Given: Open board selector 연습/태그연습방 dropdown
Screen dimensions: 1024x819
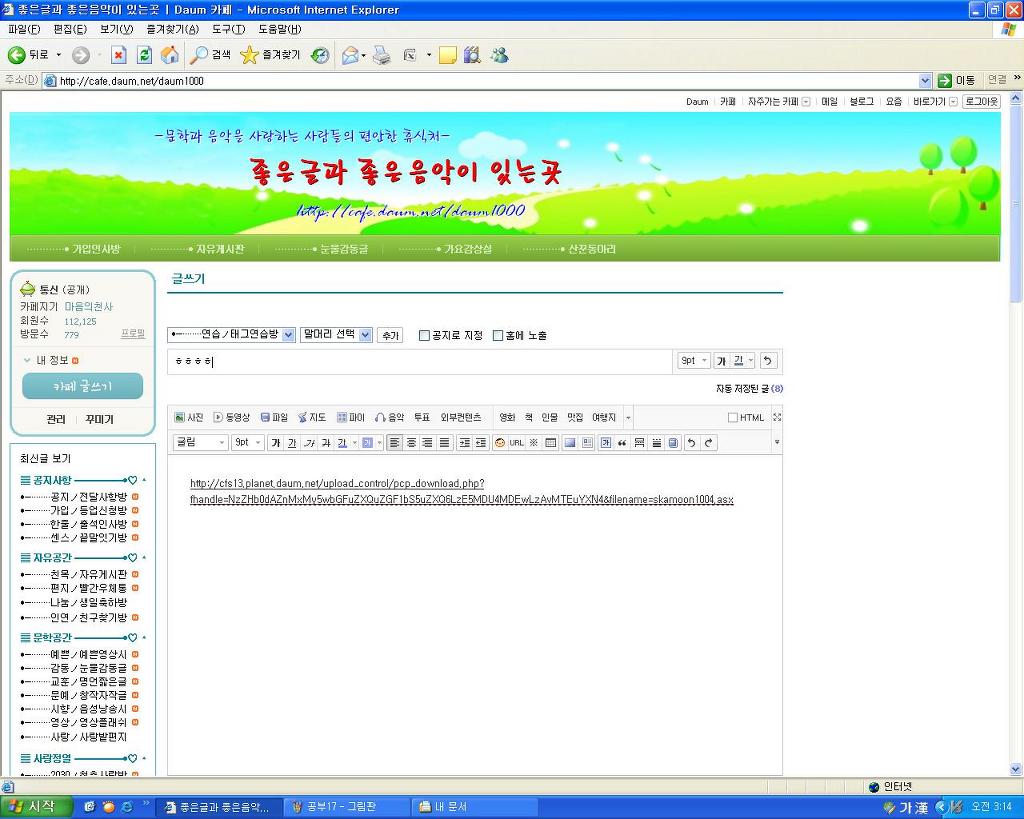Looking at the screenshot, I should pyautogui.click(x=231, y=334).
